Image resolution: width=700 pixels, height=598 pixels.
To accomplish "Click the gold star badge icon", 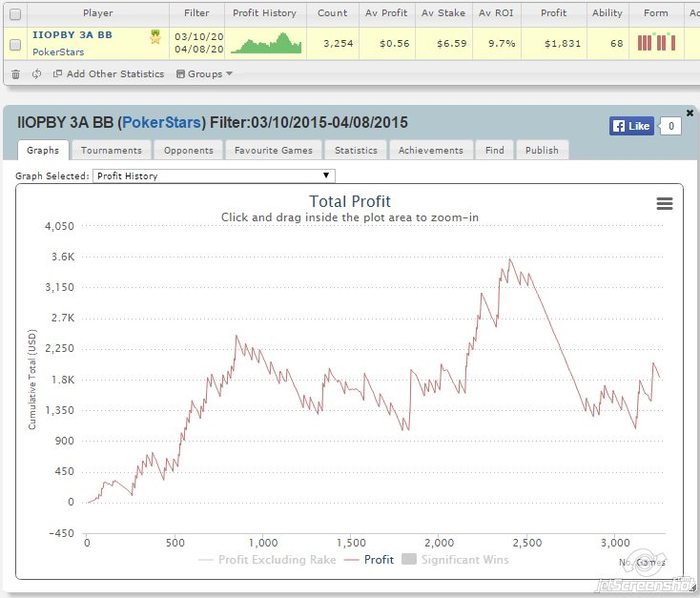I will 155,37.
